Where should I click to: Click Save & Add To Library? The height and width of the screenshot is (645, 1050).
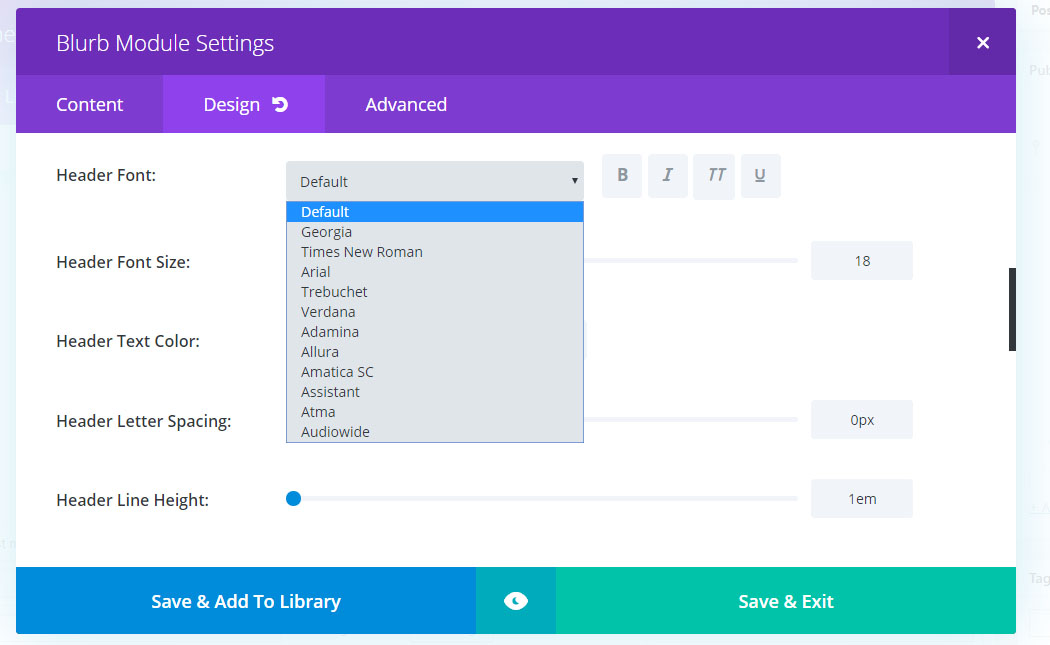click(x=246, y=601)
